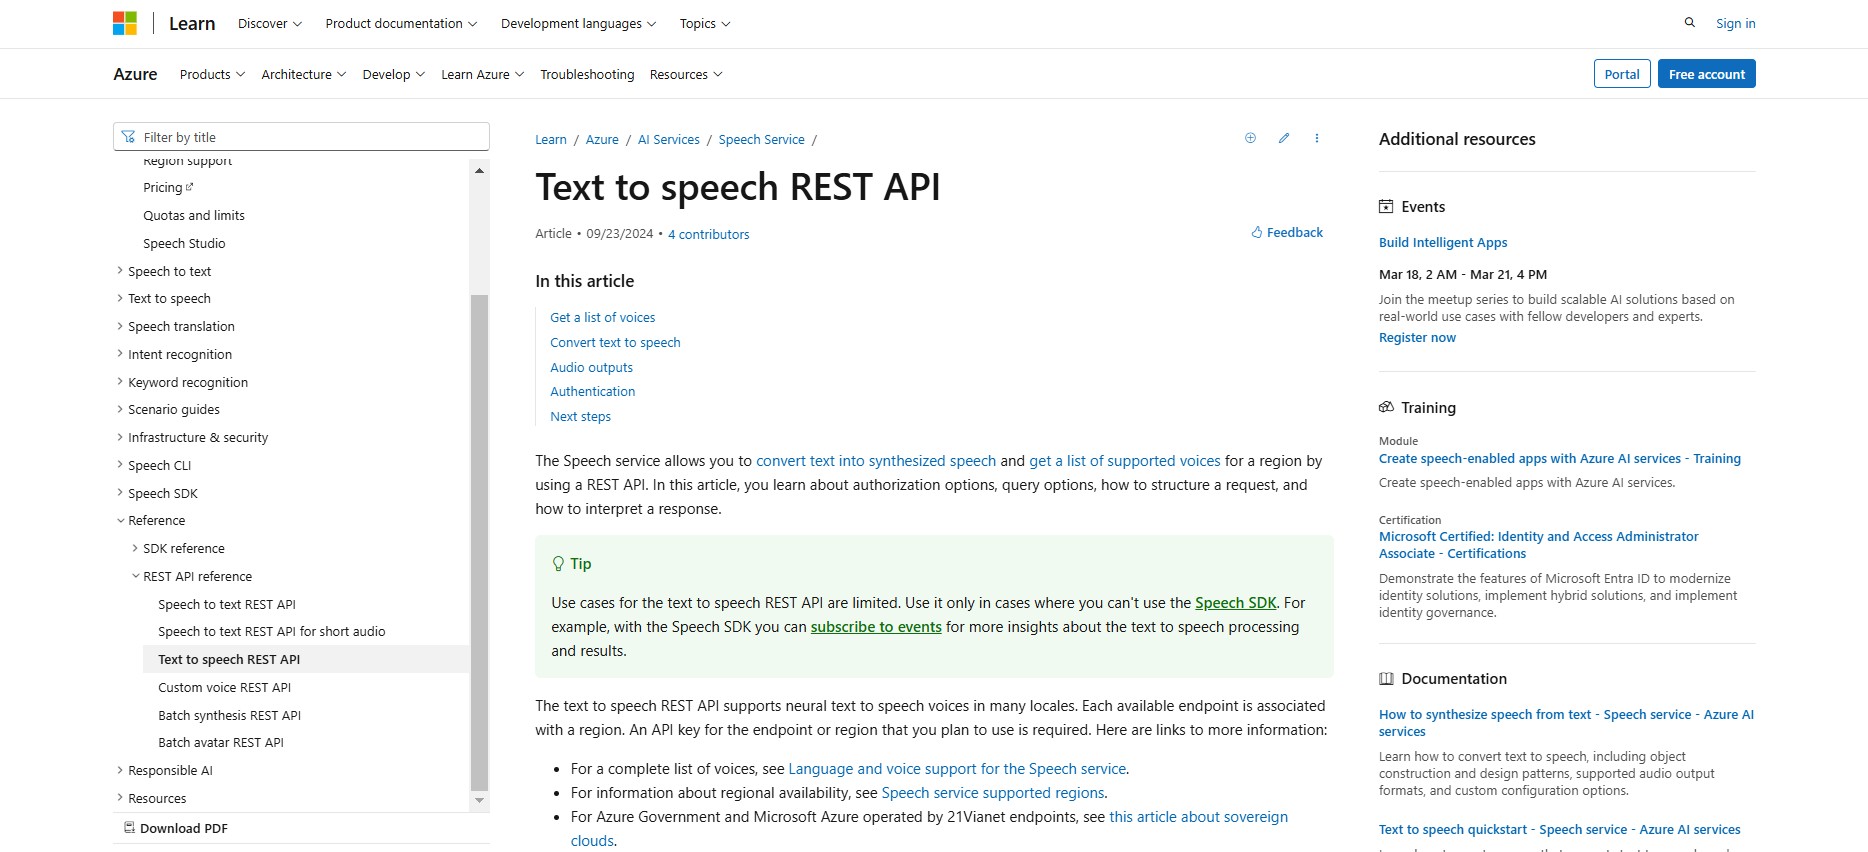This screenshot has height=852, width=1868.
Task: Open the subscribe to events link
Action: pyautogui.click(x=876, y=626)
